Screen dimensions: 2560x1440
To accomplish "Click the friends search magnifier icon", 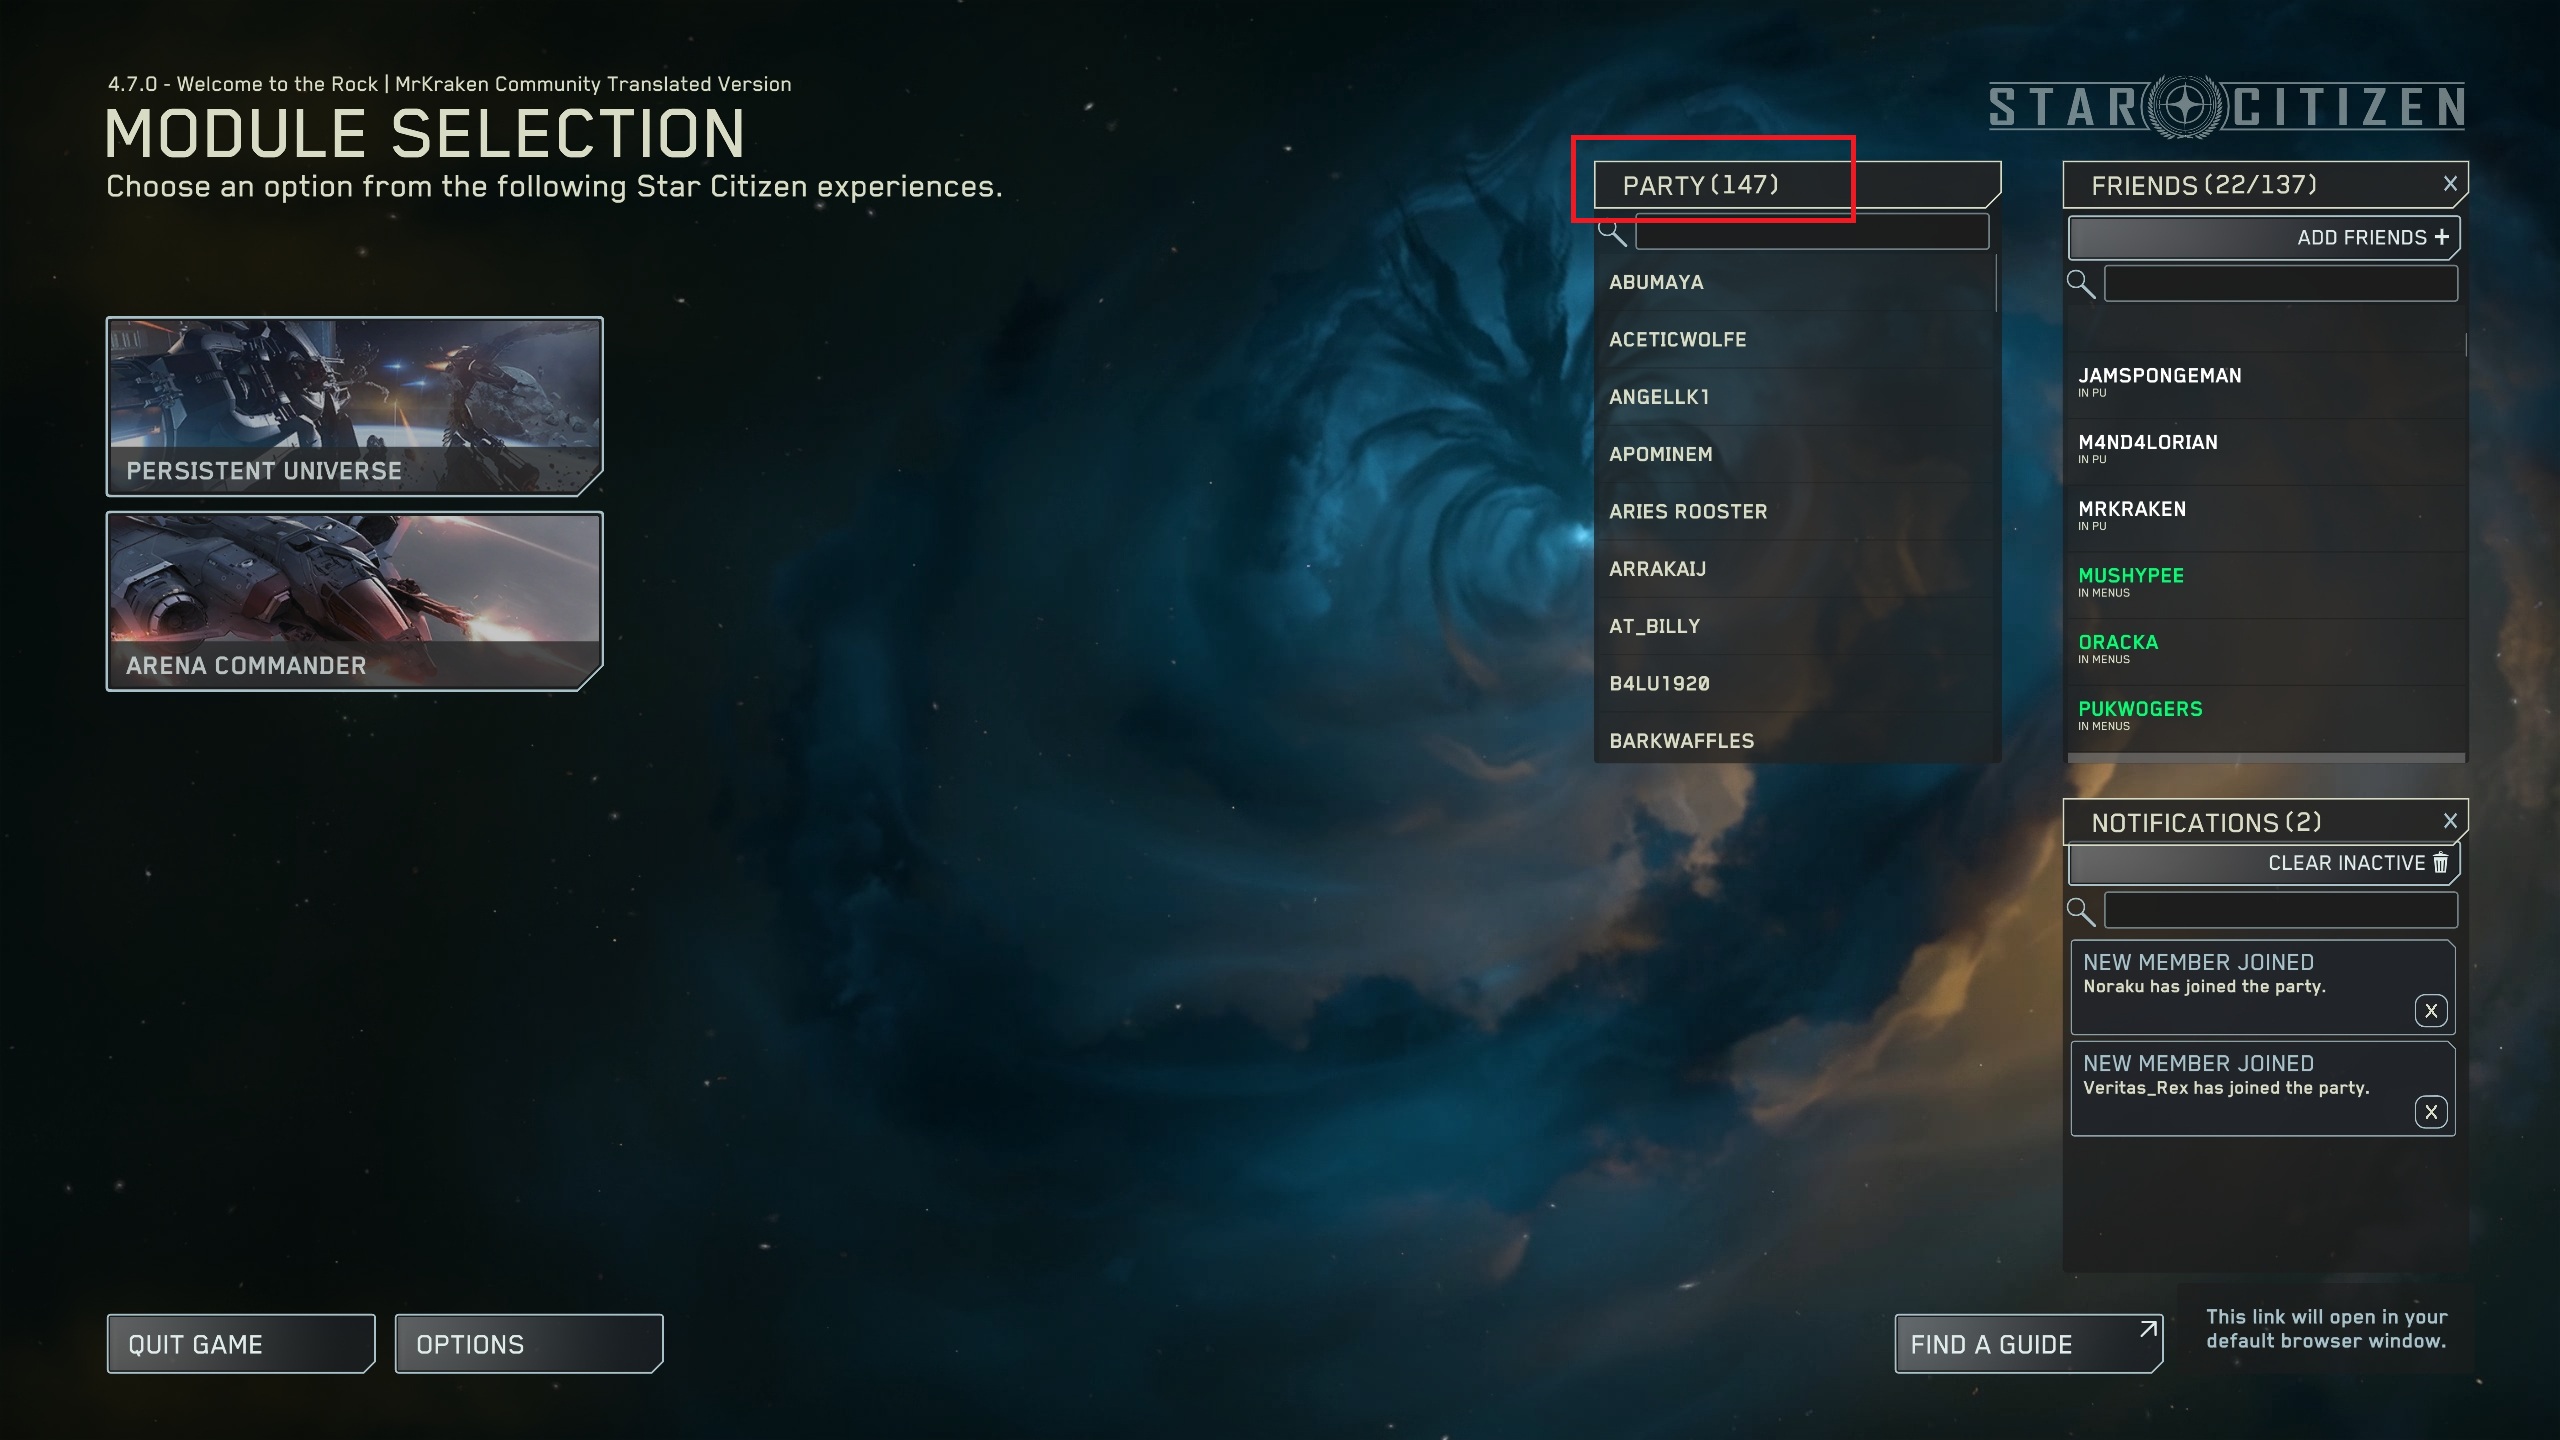I will tap(2081, 284).
